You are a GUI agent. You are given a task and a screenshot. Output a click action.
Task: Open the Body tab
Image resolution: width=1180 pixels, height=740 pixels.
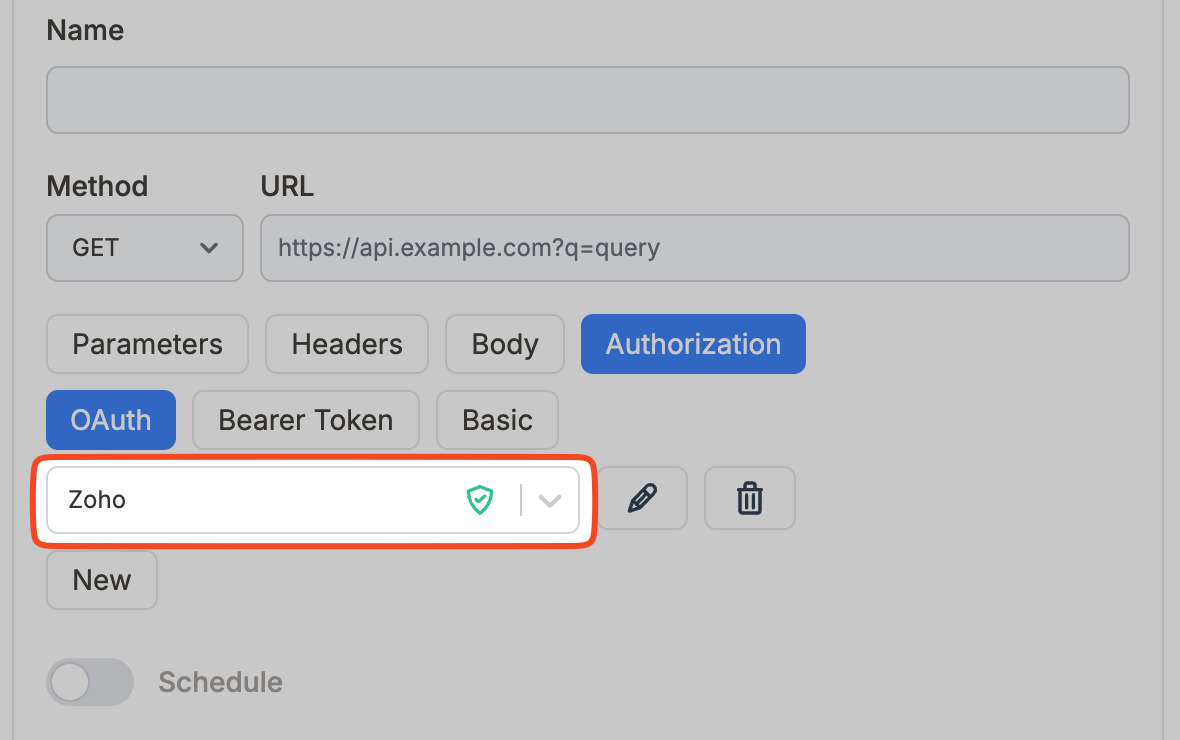(x=504, y=344)
